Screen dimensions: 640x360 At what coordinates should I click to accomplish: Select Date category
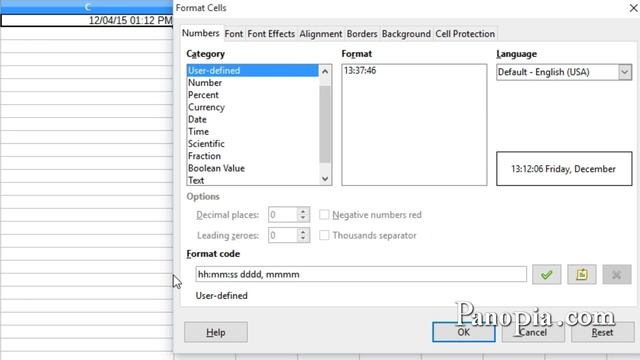tap(253, 120)
